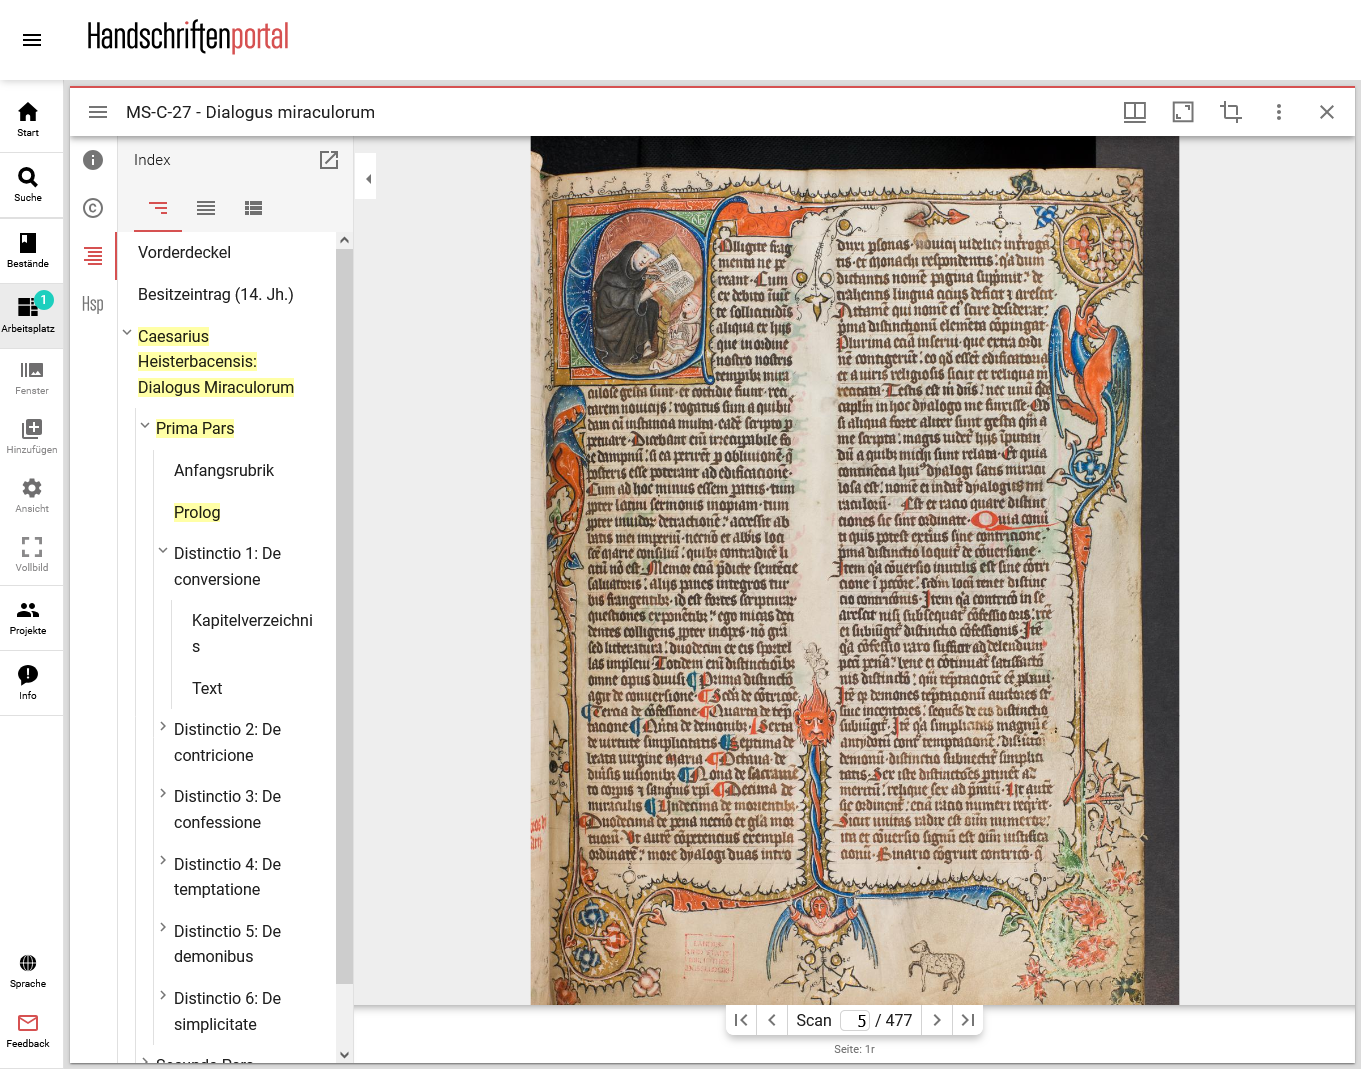Expand Distinctio 3: De confessione
The image size is (1361, 1069).
(163, 793)
